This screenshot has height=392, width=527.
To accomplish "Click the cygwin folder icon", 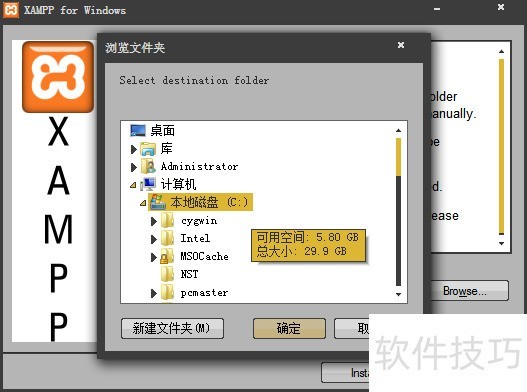I will coord(167,221).
